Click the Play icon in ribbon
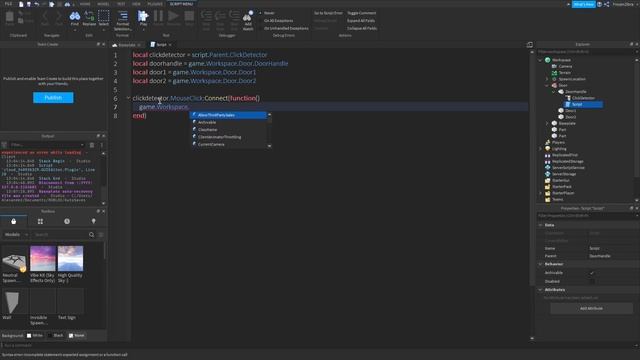Image resolution: width=640 pixels, height=360 pixels. (143, 16)
